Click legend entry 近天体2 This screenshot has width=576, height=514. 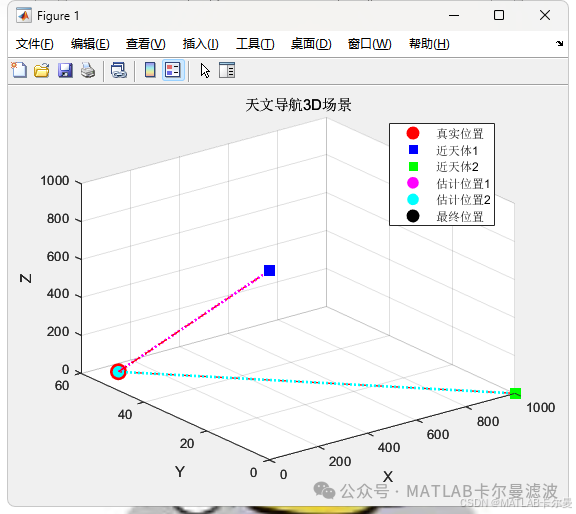point(457,166)
